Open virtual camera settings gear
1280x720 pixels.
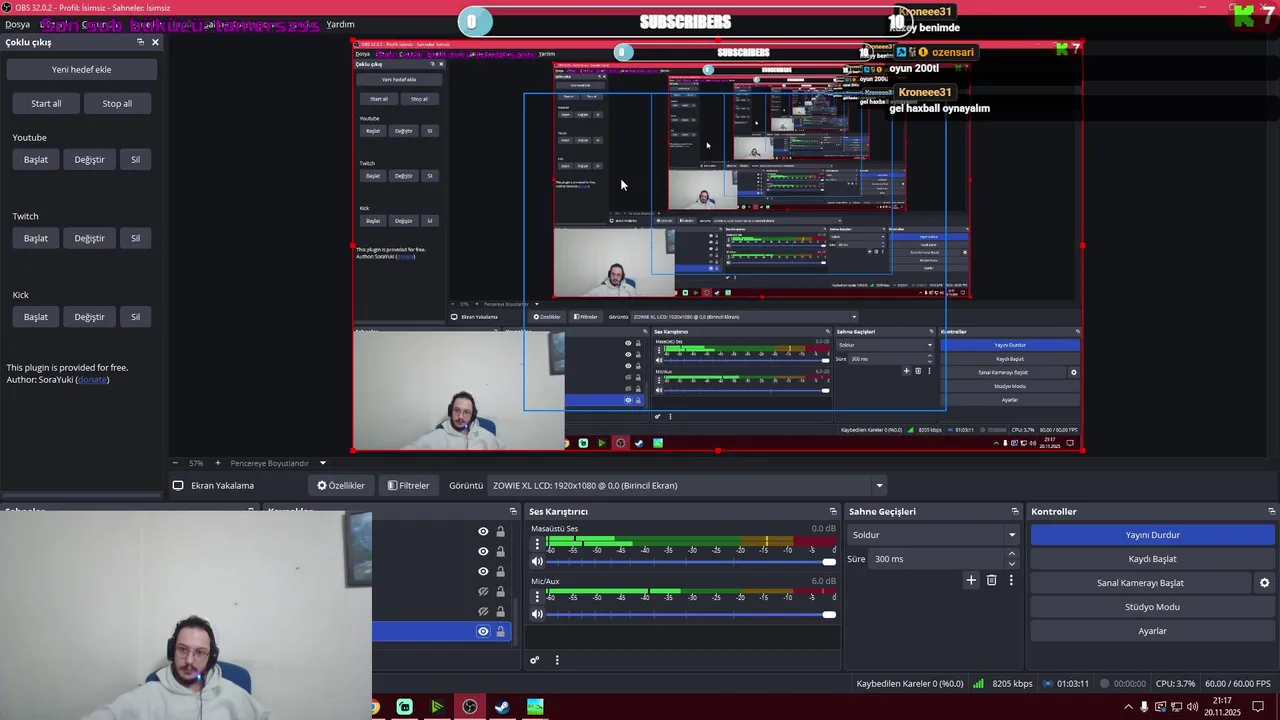1264,583
